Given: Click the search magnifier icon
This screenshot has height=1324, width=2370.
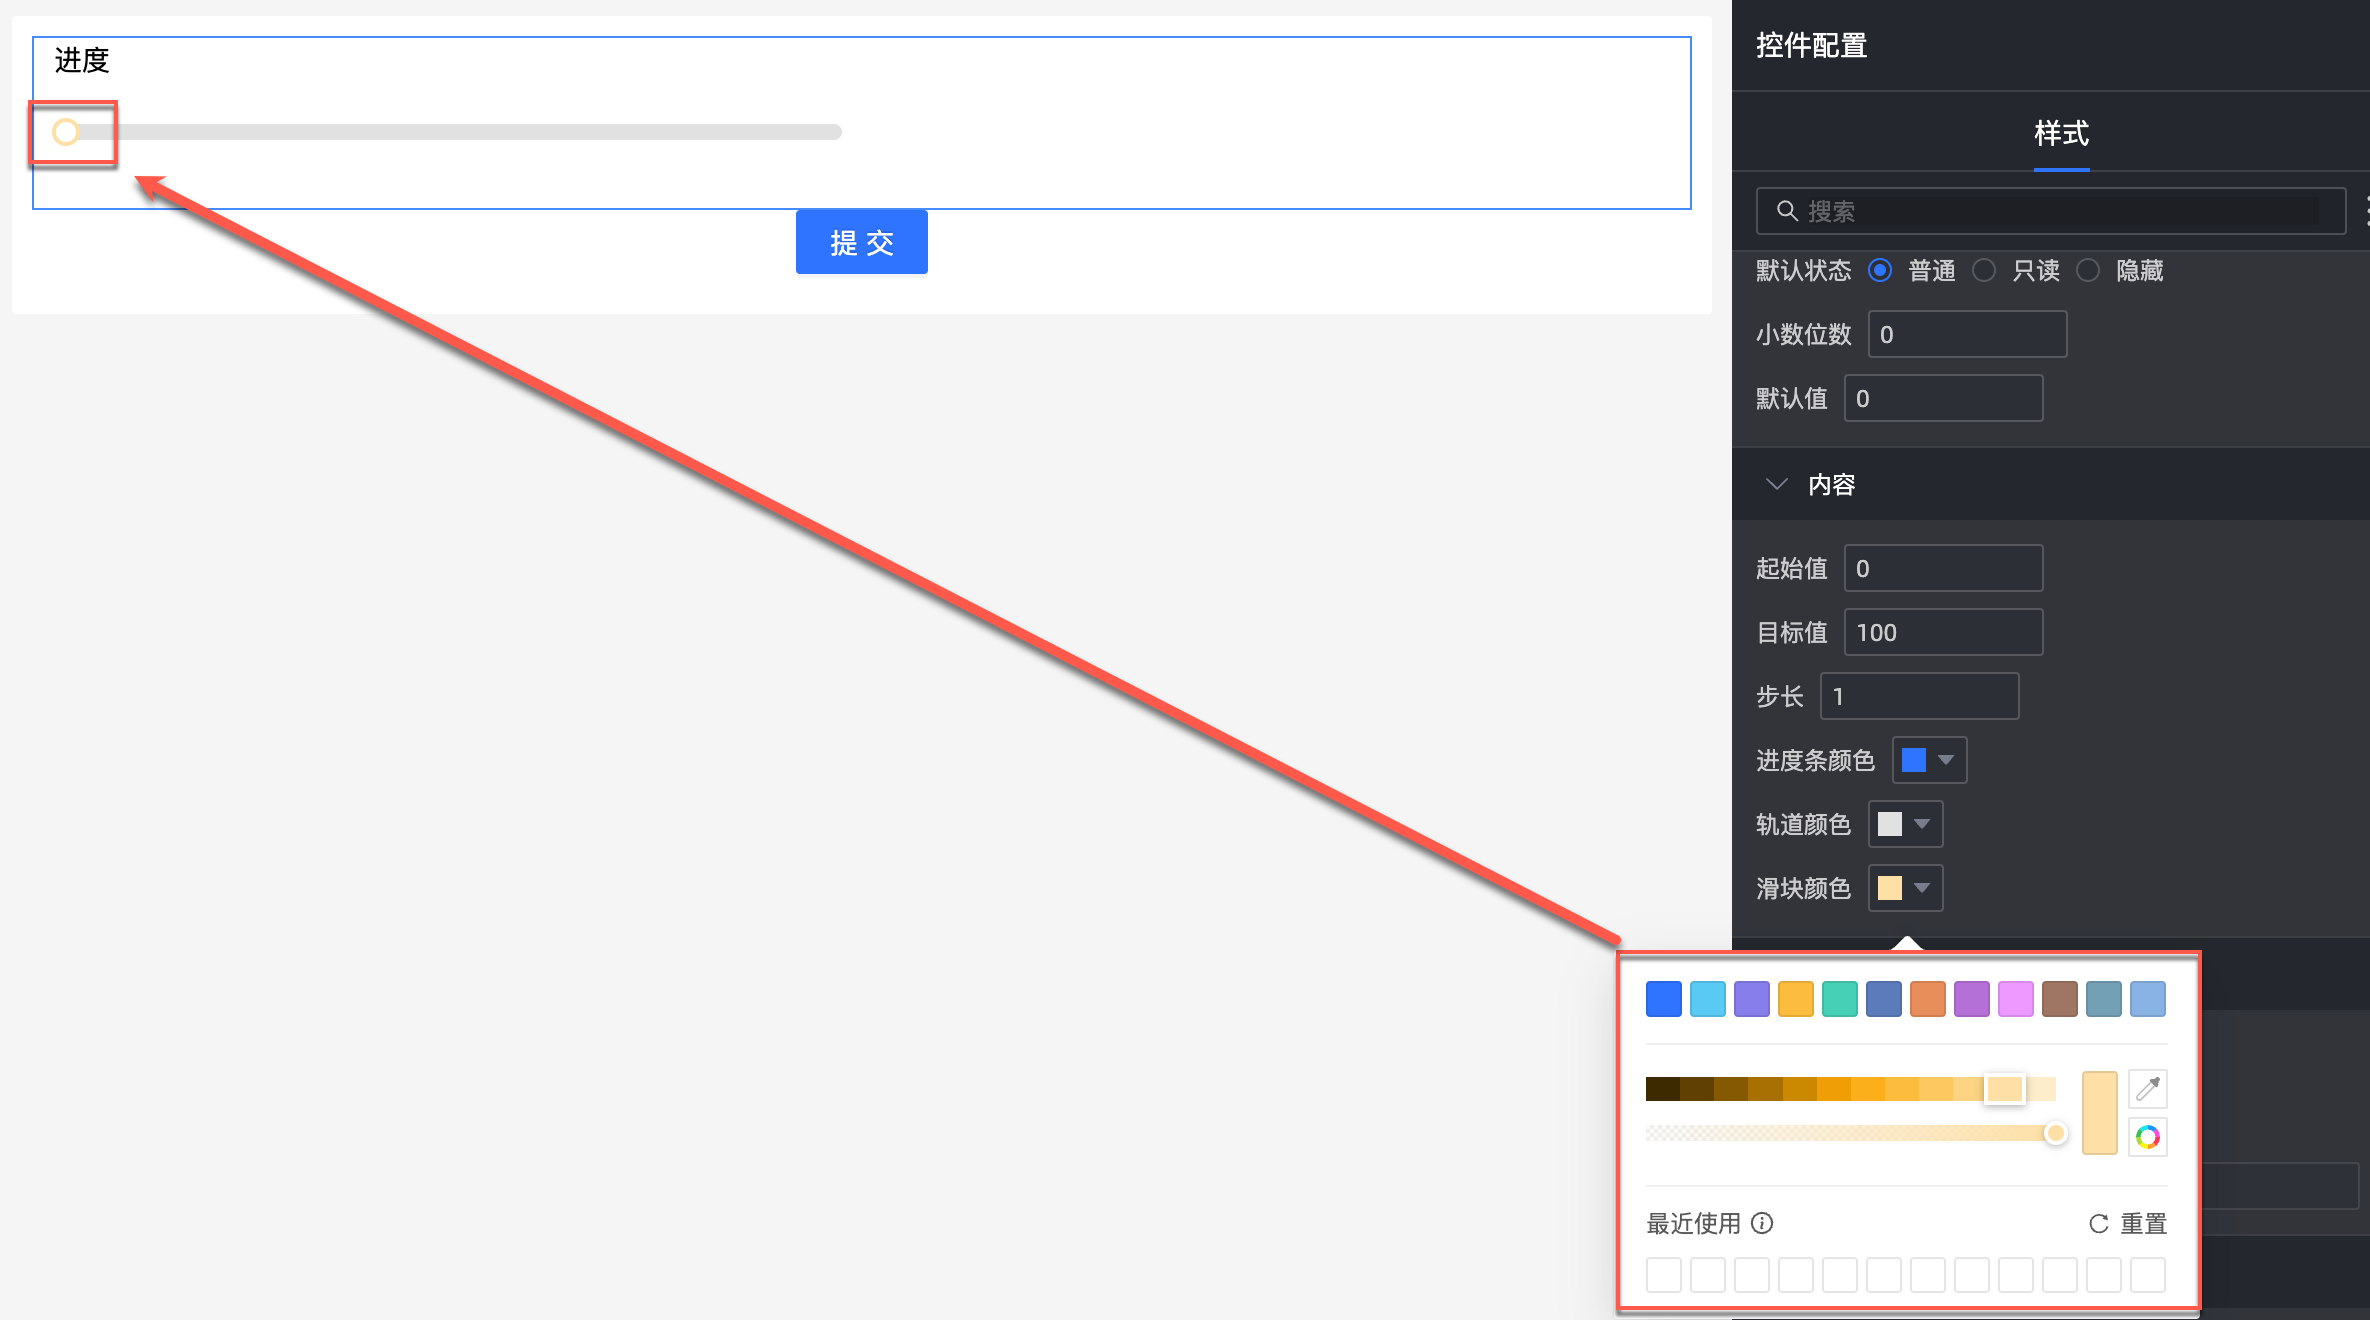Looking at the screenshot, I should [1786, 211].
